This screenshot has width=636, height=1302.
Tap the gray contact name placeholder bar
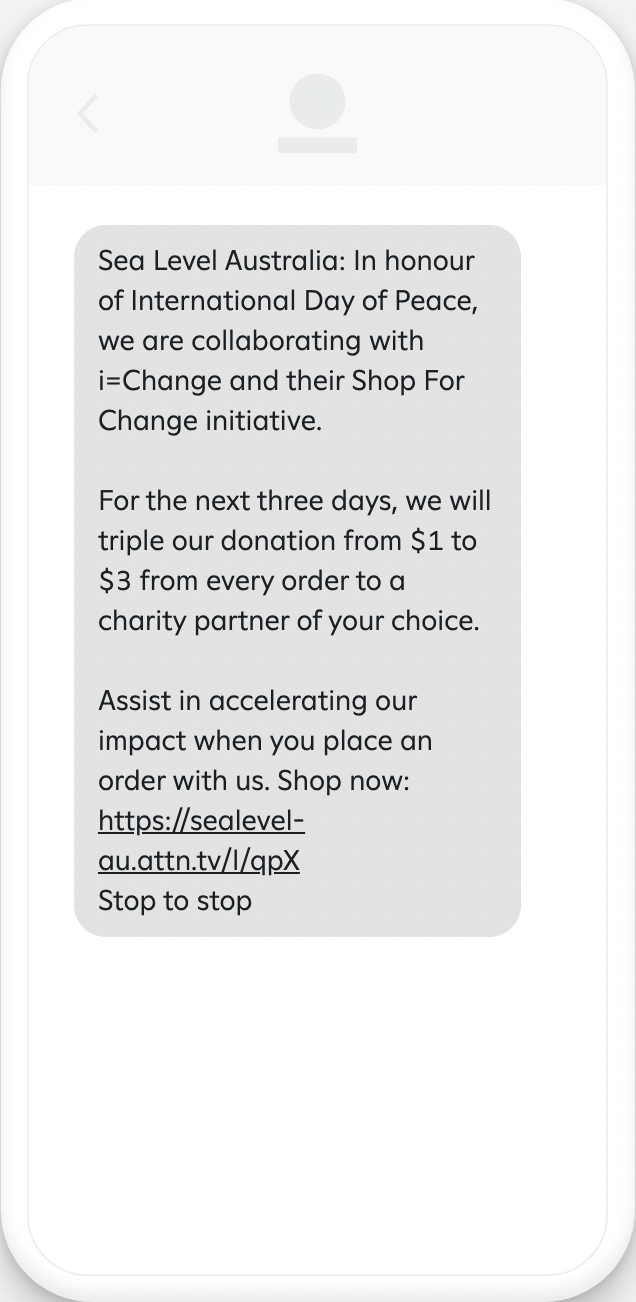point(317,145)
